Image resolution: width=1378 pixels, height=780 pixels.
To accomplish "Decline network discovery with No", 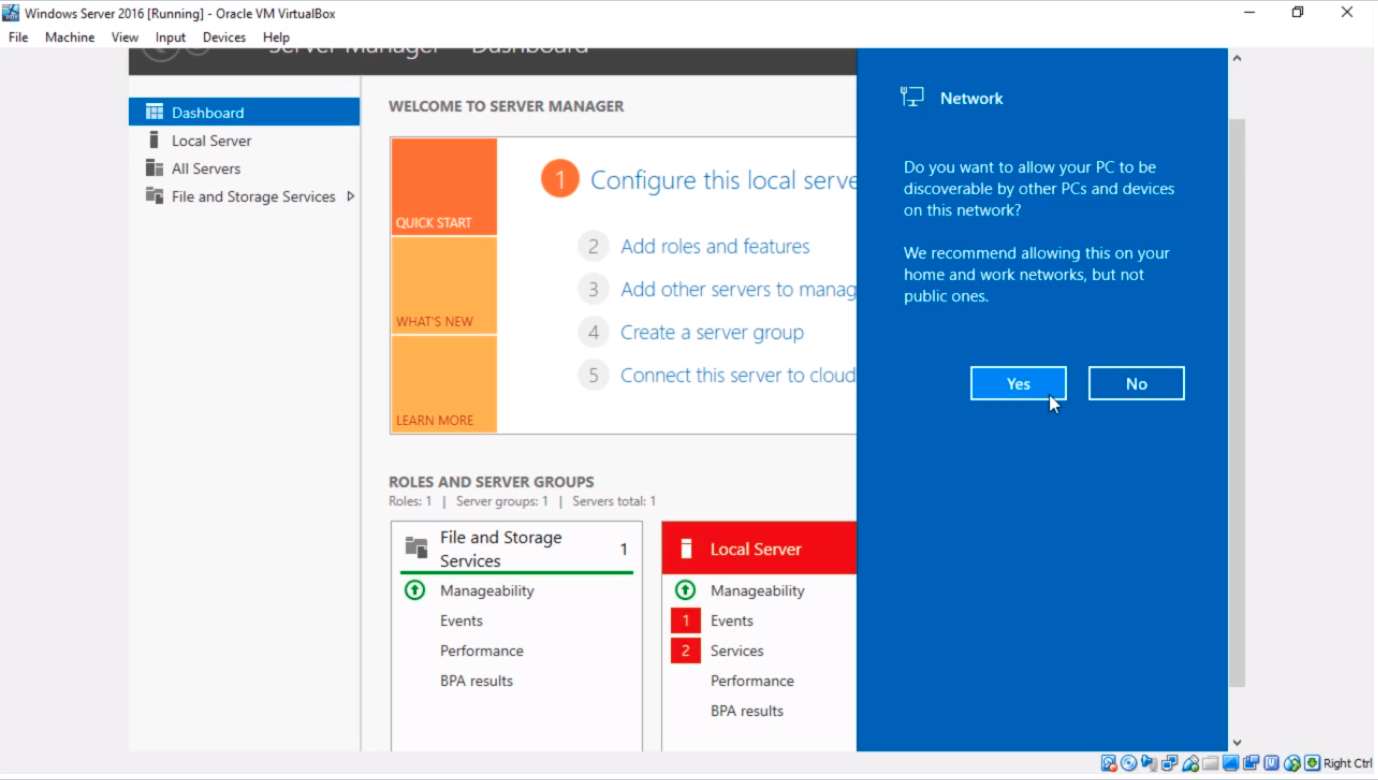I will 1136,383.
